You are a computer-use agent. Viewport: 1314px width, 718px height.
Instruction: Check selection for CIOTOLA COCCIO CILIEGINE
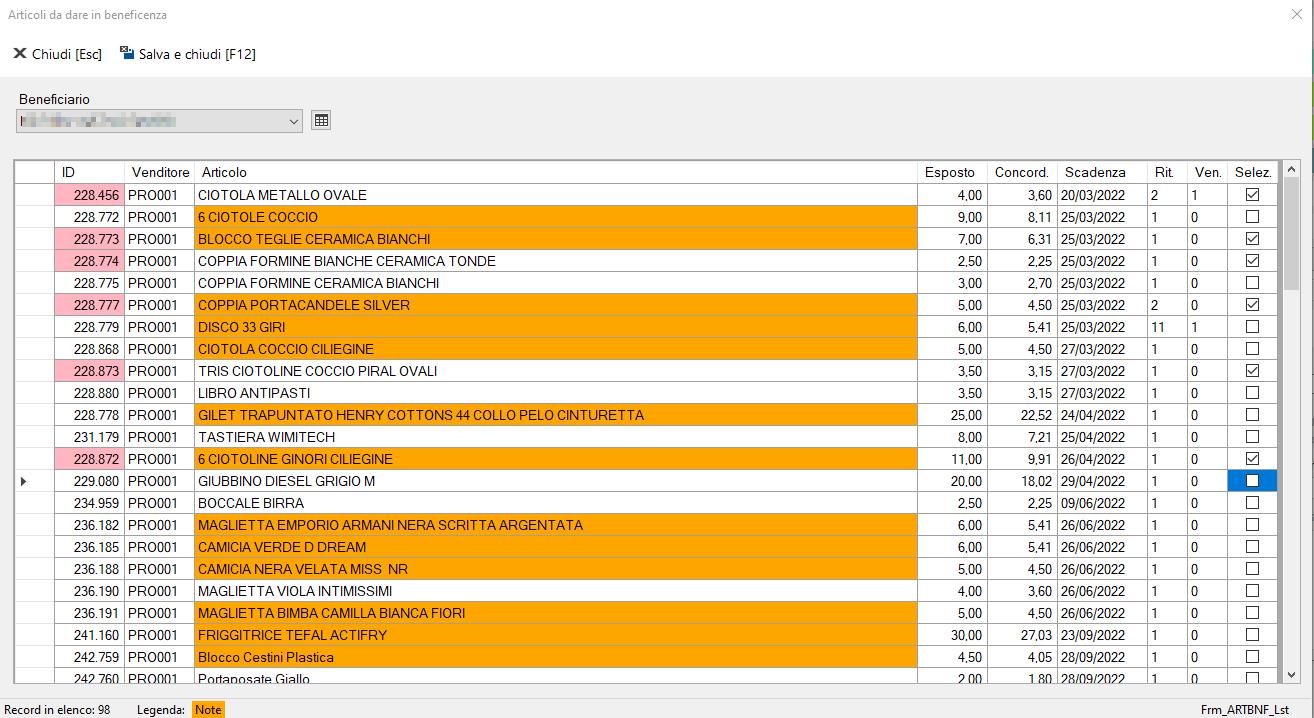(1252, 349)
